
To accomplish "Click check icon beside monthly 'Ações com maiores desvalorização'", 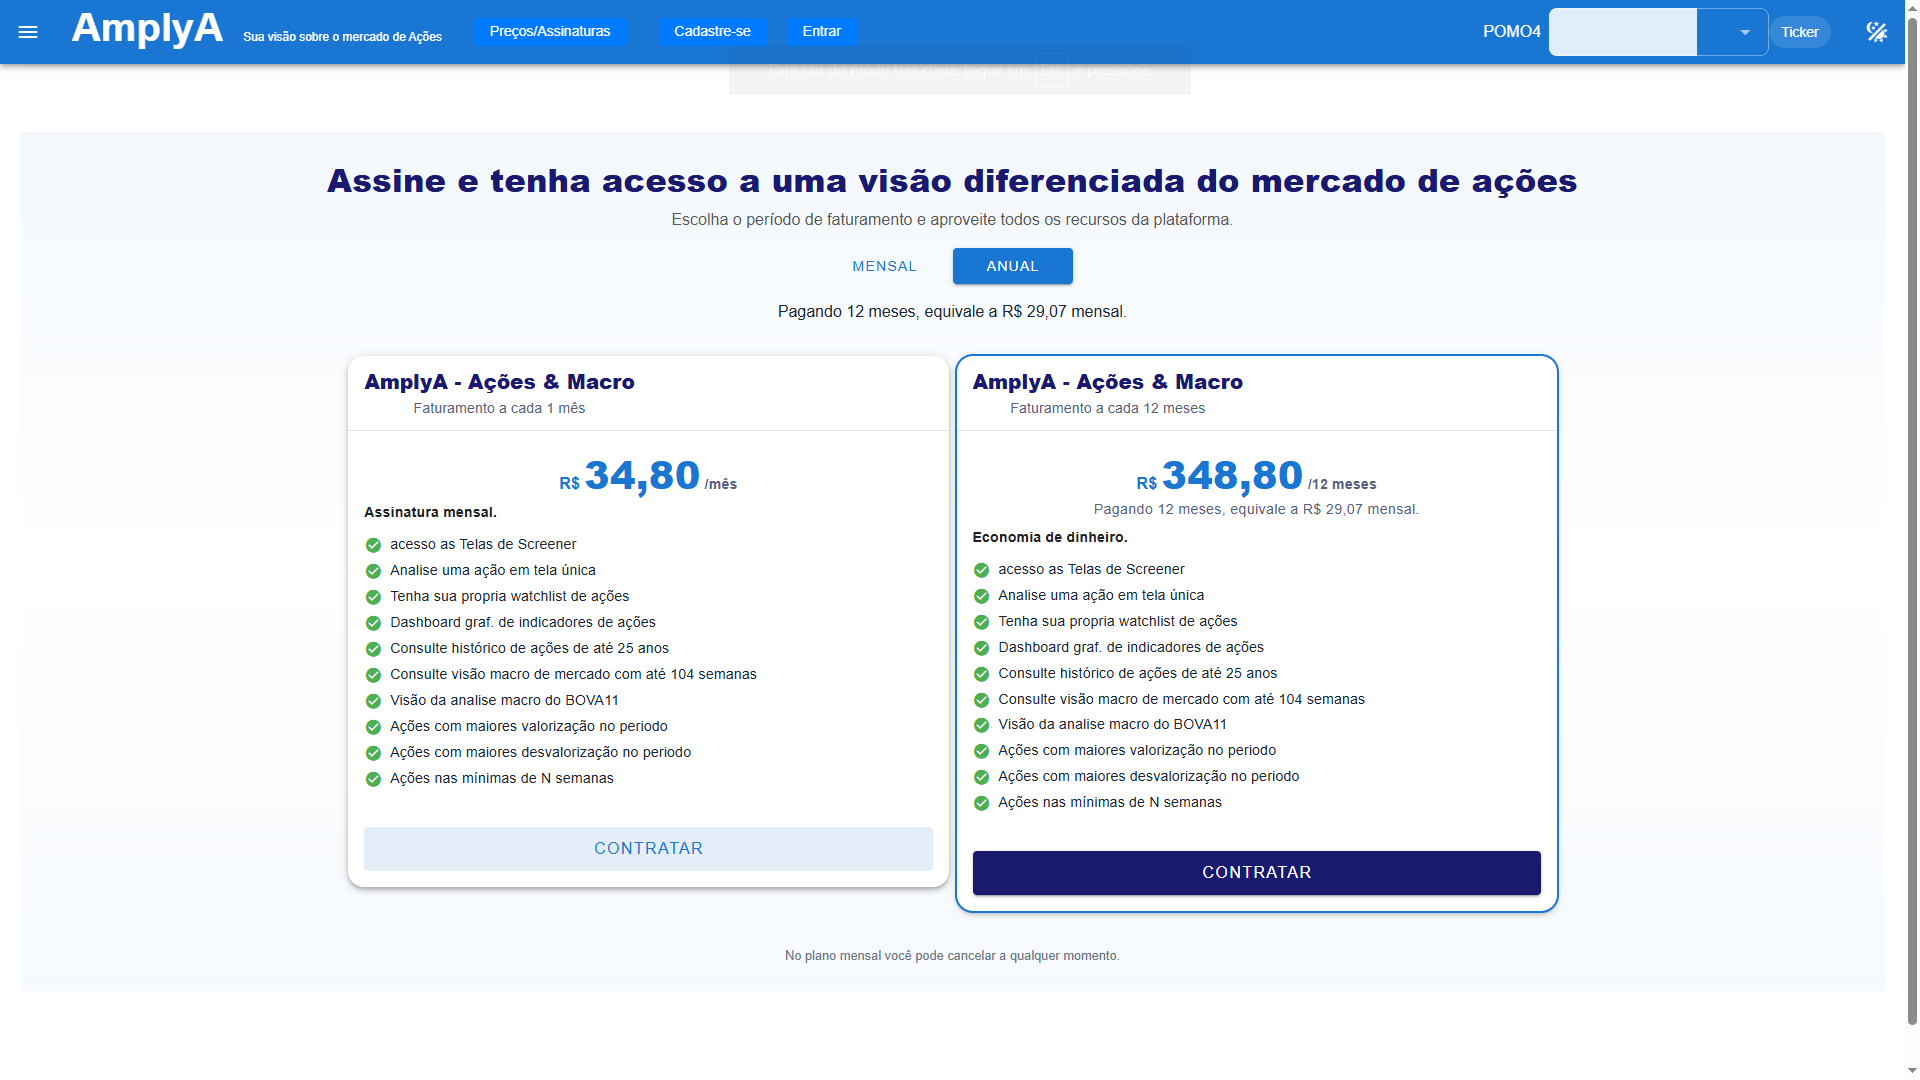I will click(373, 753).
